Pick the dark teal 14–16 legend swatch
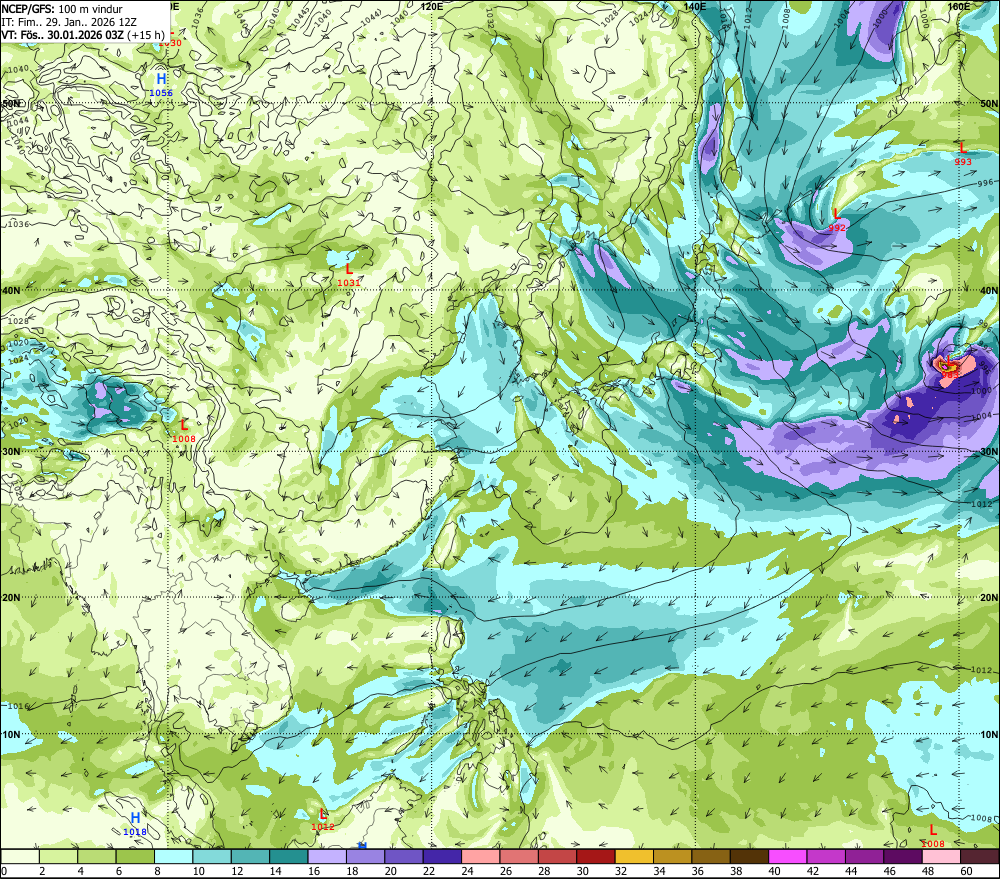 point(289,856)
